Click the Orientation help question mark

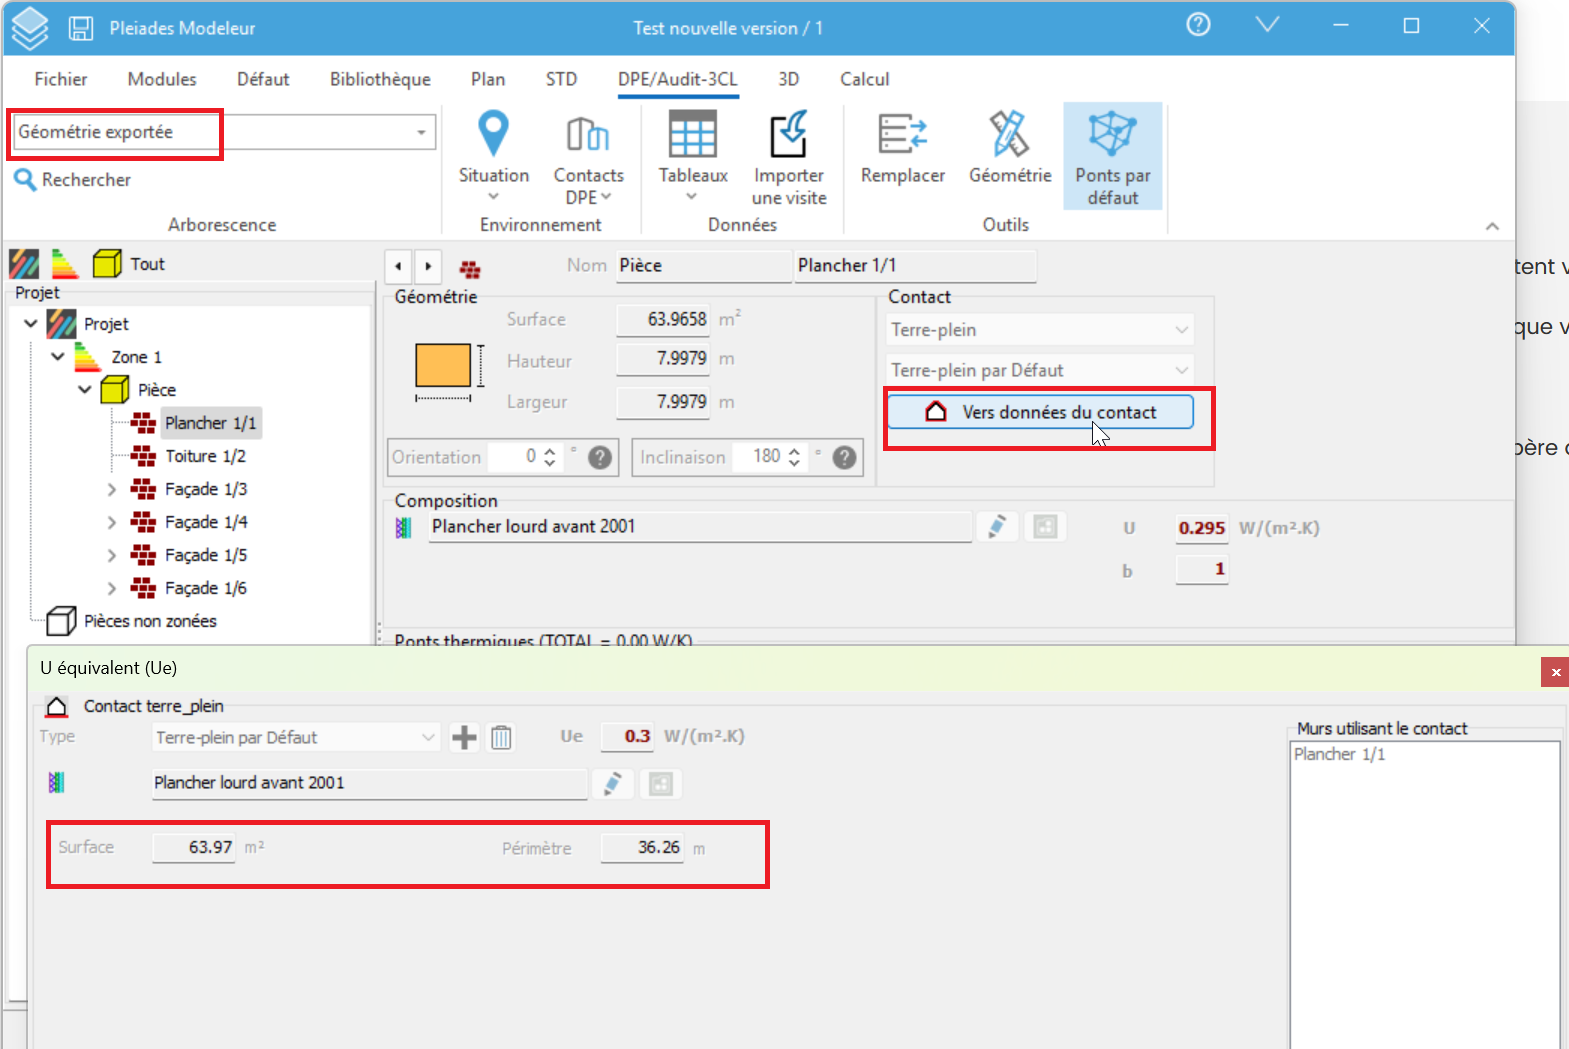600,458
